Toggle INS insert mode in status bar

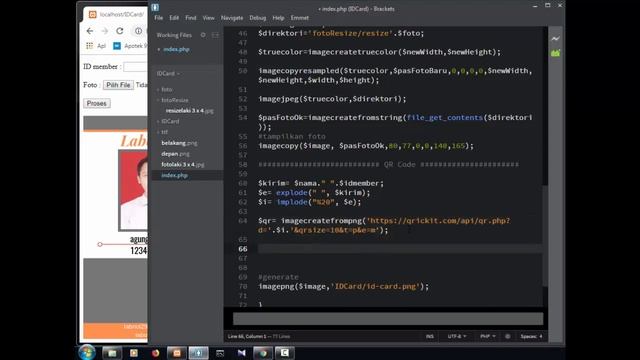(x=430, y=336)
